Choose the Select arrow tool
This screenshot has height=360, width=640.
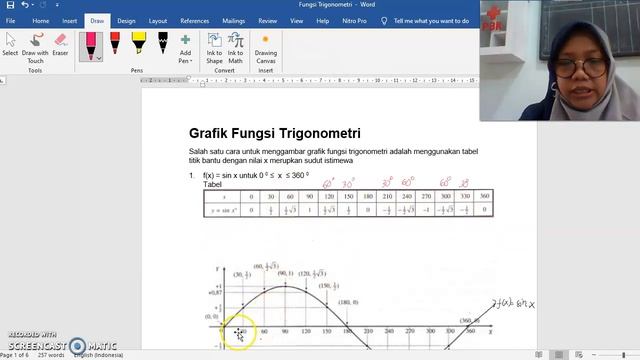tap(10, 45)
